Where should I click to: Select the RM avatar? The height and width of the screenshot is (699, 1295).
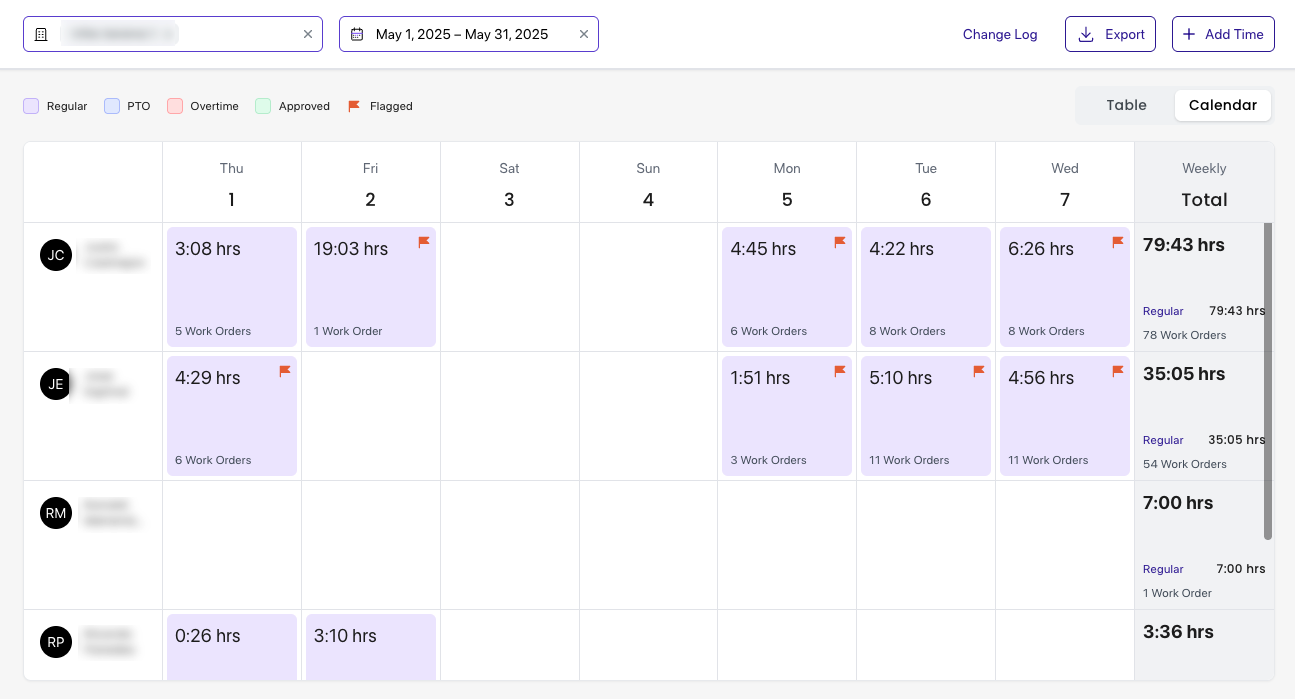tap(56, 513)
